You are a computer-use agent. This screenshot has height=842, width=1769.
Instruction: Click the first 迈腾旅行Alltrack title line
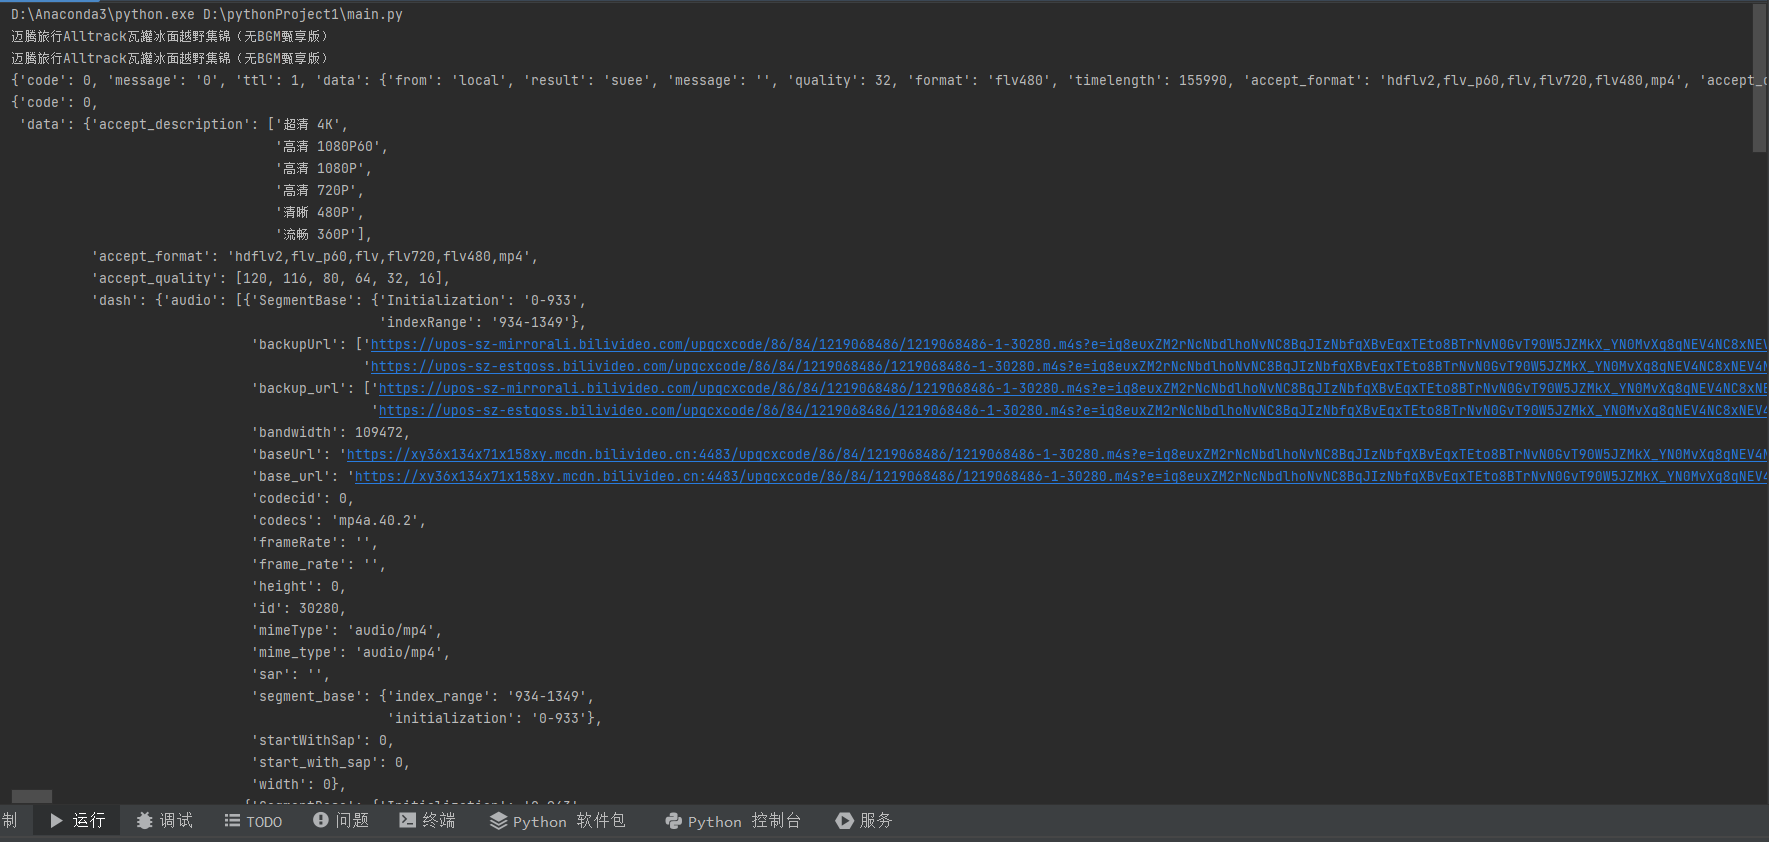point(169,37)
